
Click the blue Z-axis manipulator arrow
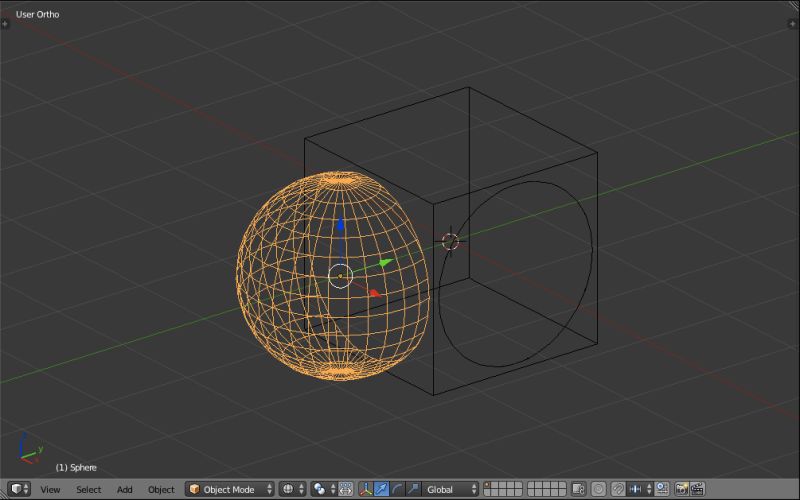coord(340,224)
